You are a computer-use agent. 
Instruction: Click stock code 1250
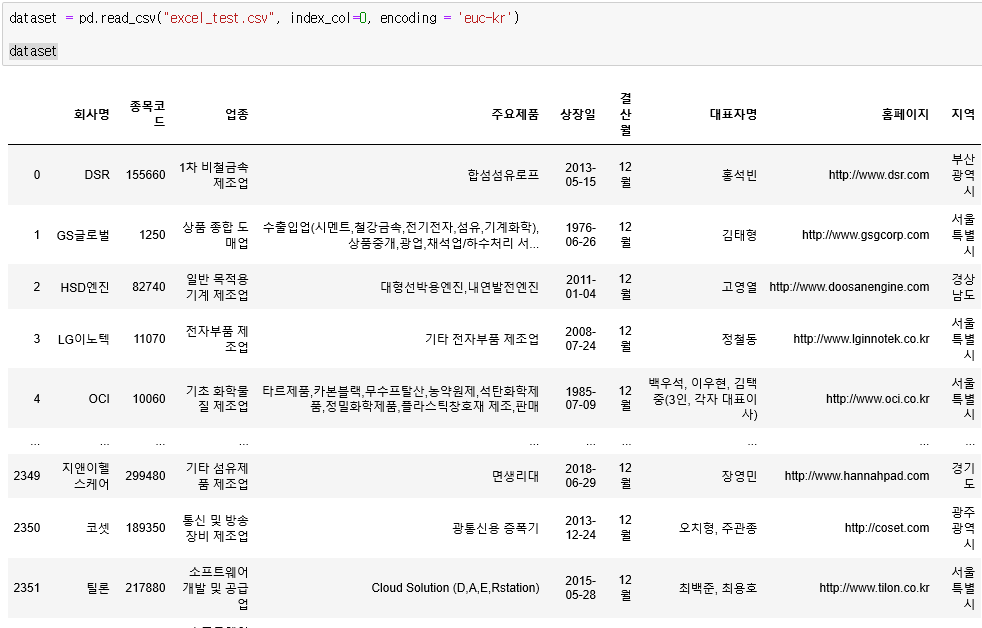[152, 235]
